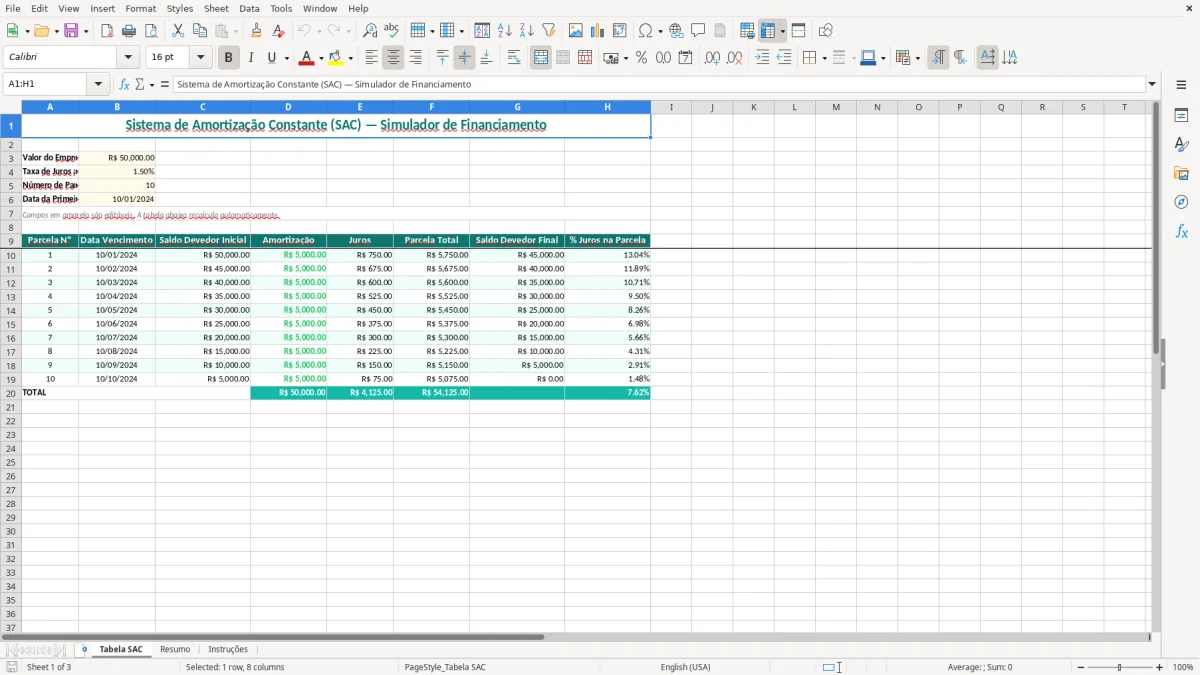Click the Save document icon
1200x675 pixels.
point(71,31)
